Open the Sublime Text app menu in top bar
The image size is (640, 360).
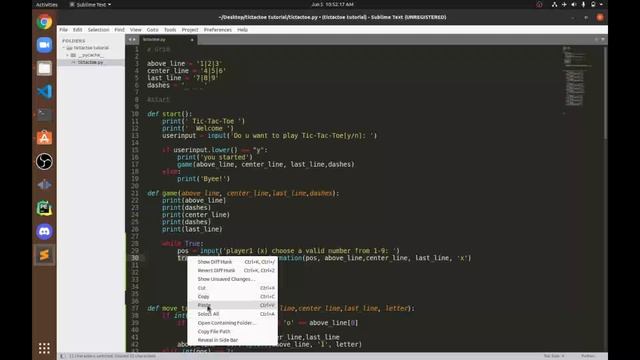tap(90, 4)
